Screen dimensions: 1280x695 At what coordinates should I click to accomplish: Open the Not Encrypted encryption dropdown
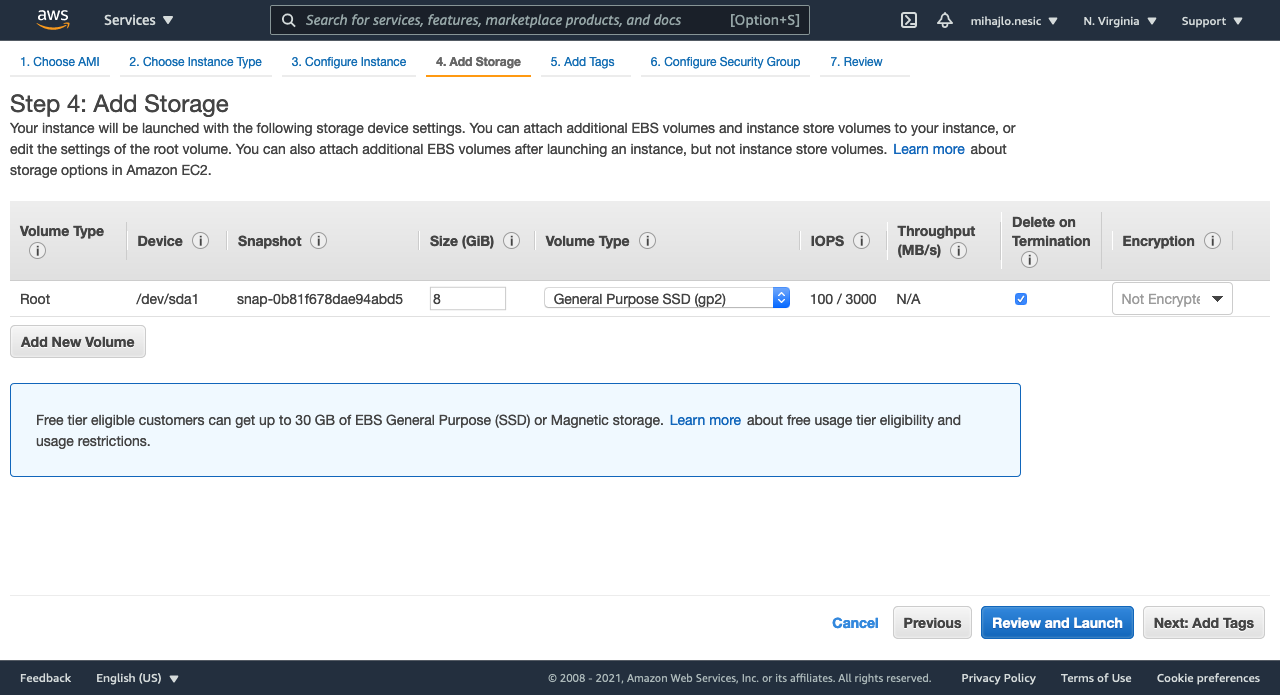pos(1172,299)
